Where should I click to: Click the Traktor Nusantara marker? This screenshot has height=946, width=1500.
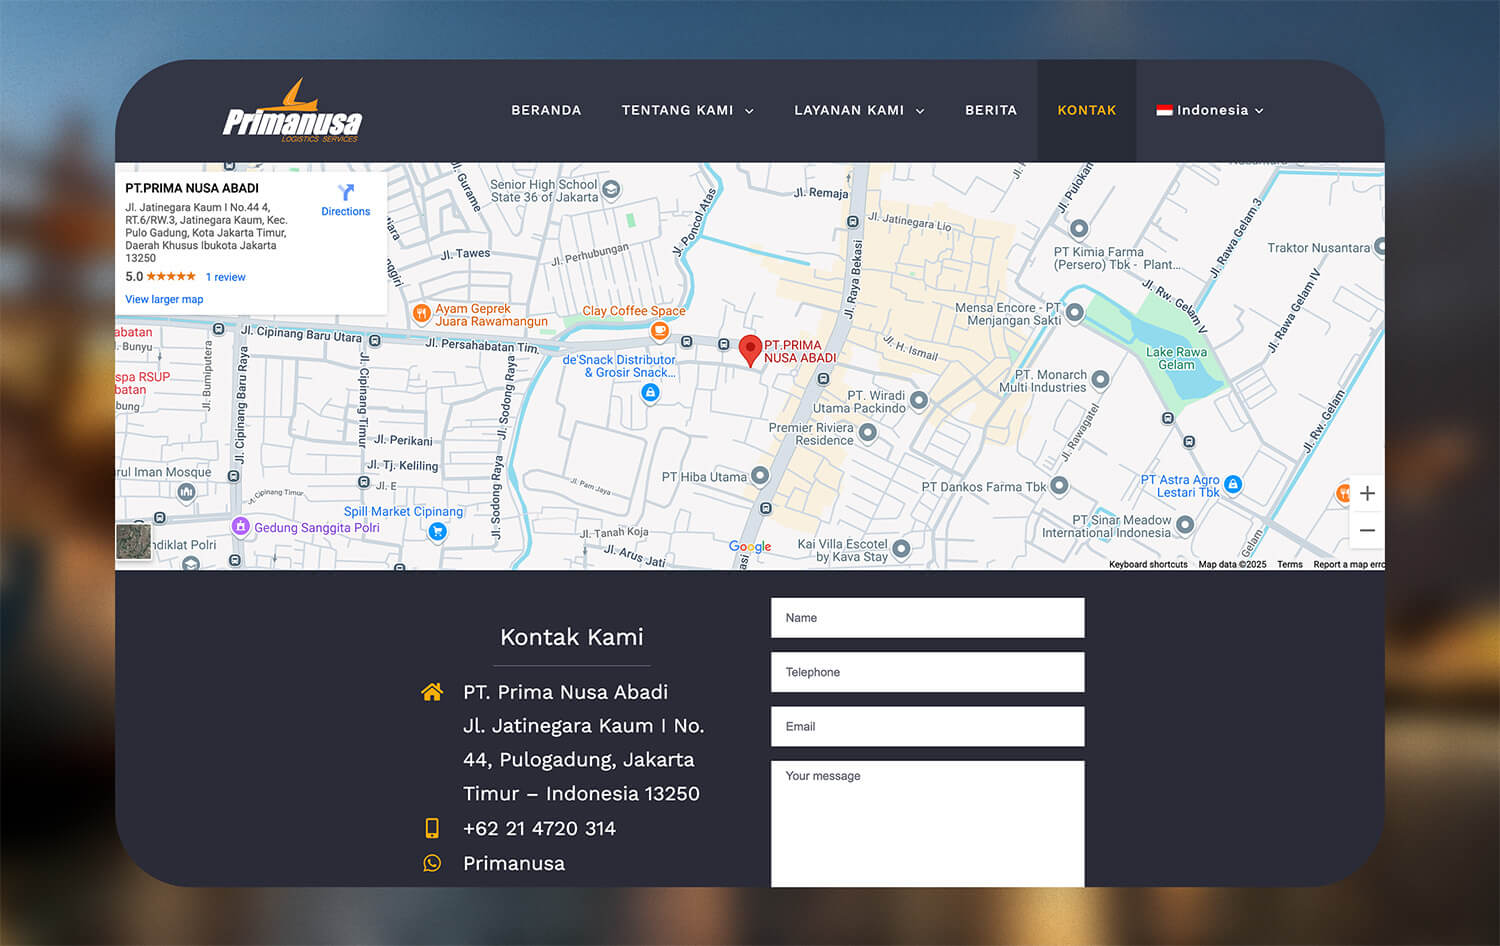(x=1379, y=245)
